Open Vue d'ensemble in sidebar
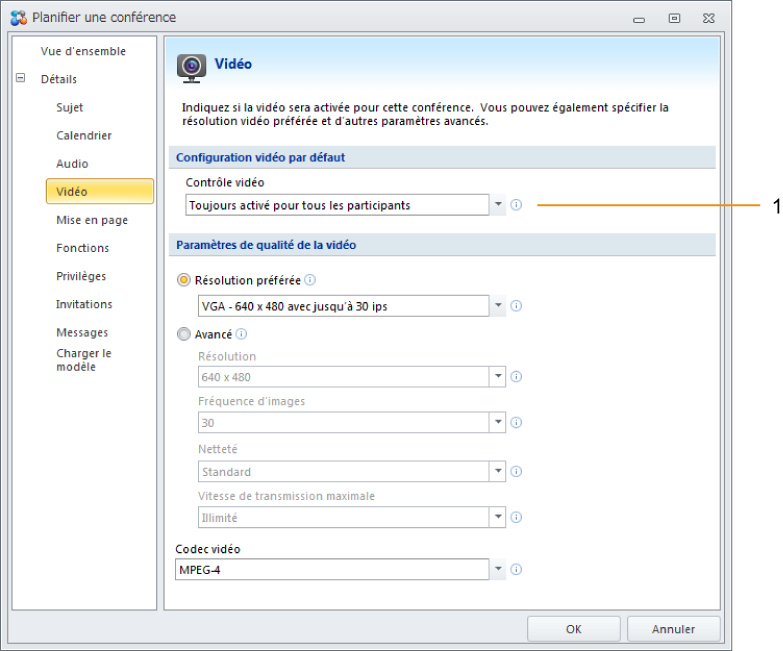Viewport: 783px width, 651px height. (x=83, y=51)
